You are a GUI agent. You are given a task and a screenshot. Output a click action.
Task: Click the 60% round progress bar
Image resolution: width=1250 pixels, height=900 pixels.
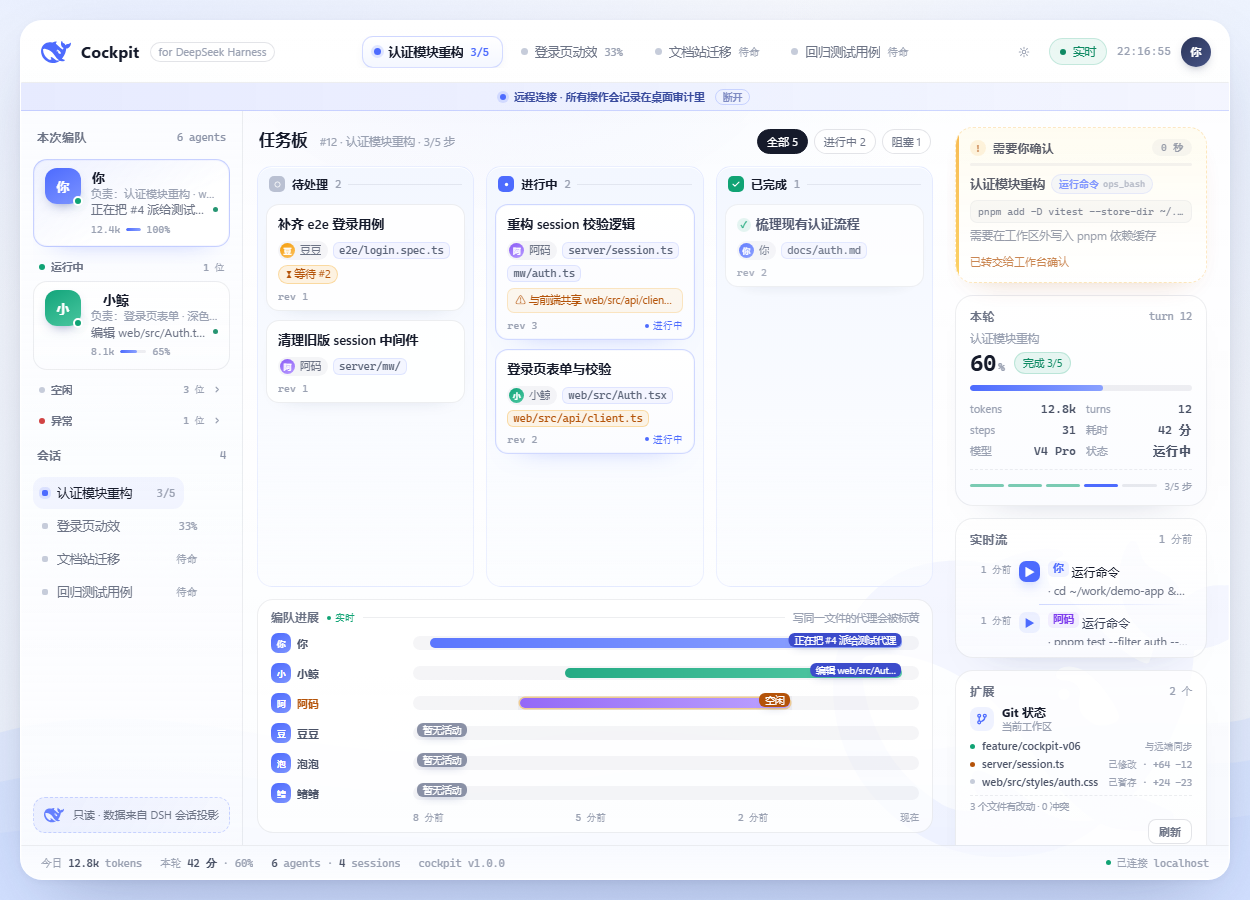(x=1081, y=388)
